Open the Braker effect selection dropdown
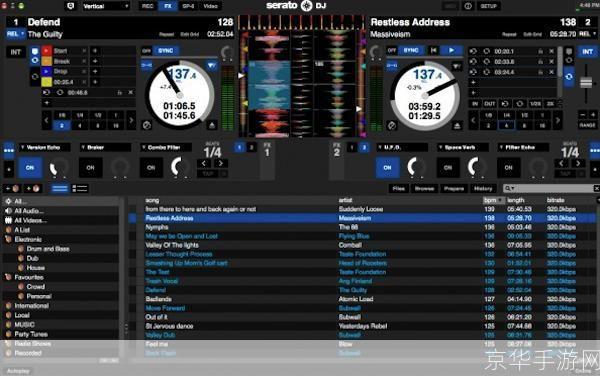 105,147
